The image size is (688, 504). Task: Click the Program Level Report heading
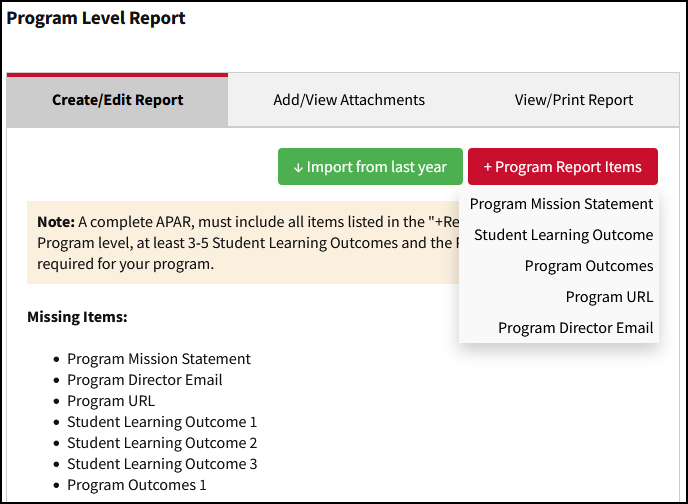pyautogui.click(x=96, y=18)
